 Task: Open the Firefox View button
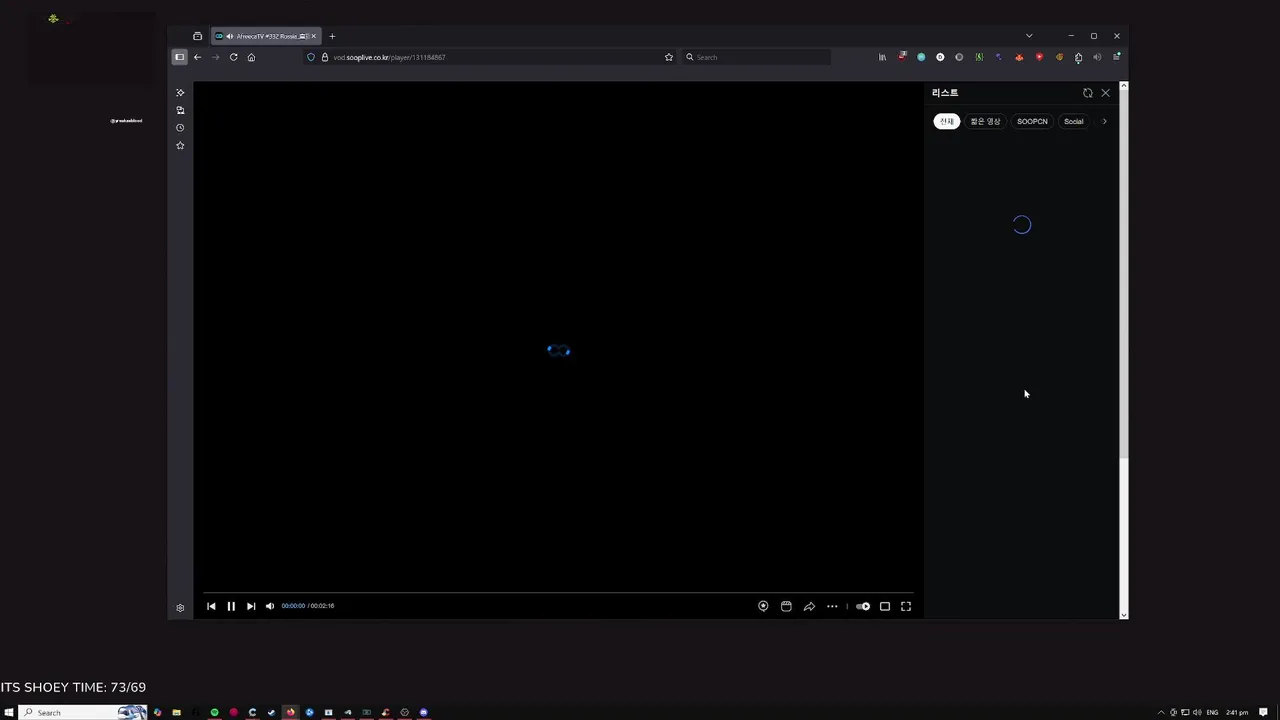(x=197, y=36)
